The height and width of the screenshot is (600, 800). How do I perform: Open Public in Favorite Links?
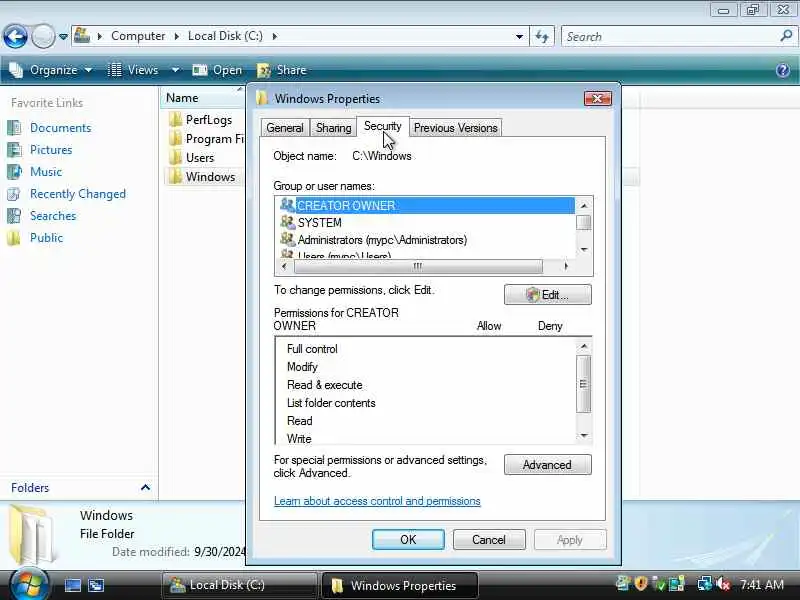[x=46, y=238]
